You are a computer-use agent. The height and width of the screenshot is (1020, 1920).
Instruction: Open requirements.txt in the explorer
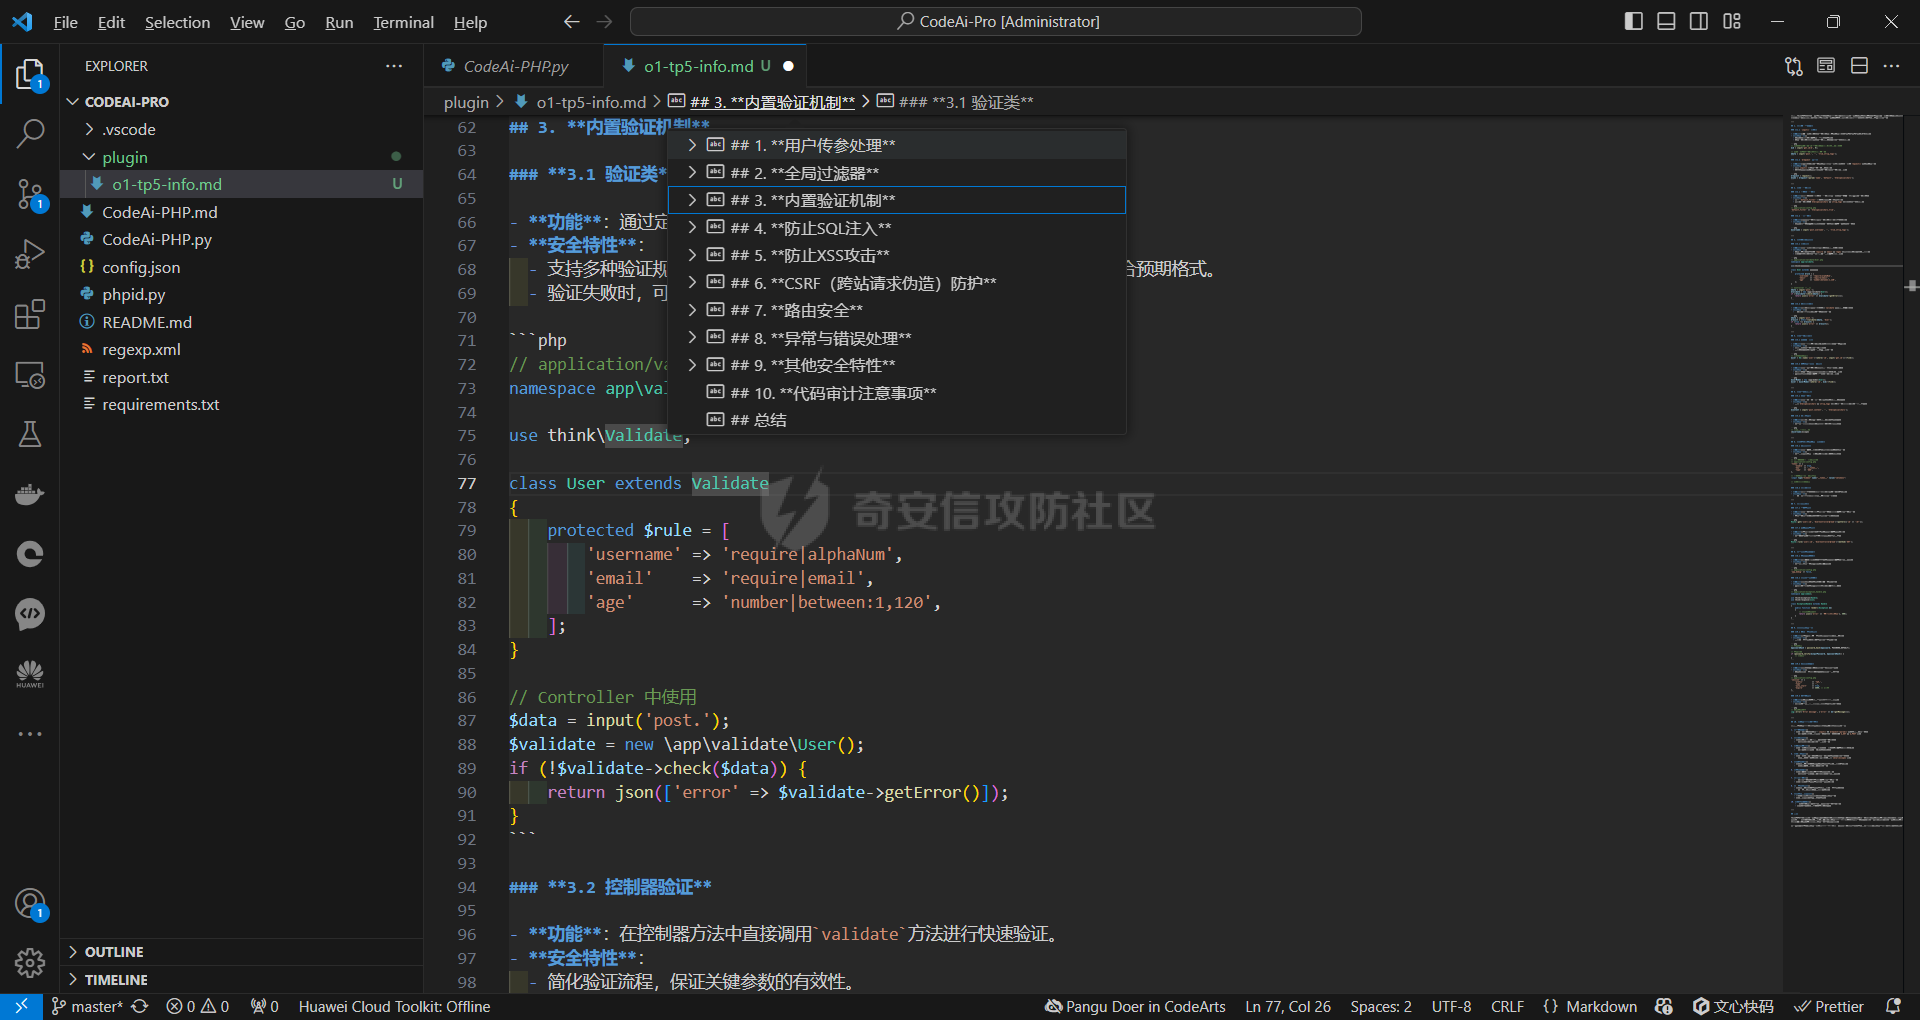[160, 404]
